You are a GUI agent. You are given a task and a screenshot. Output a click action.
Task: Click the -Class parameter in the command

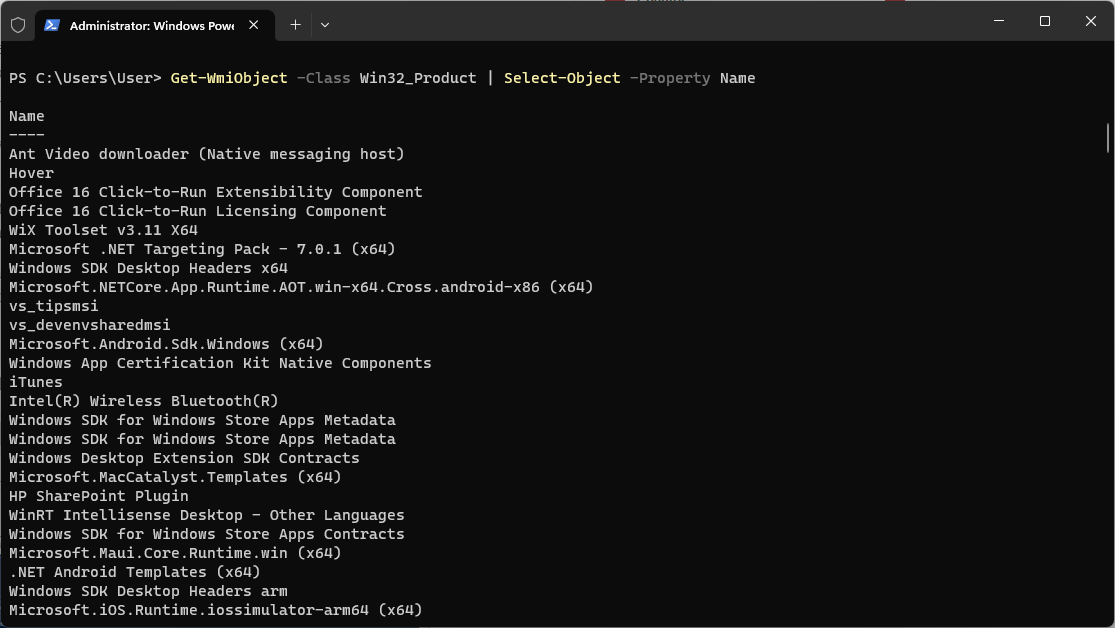click(324, 78)
